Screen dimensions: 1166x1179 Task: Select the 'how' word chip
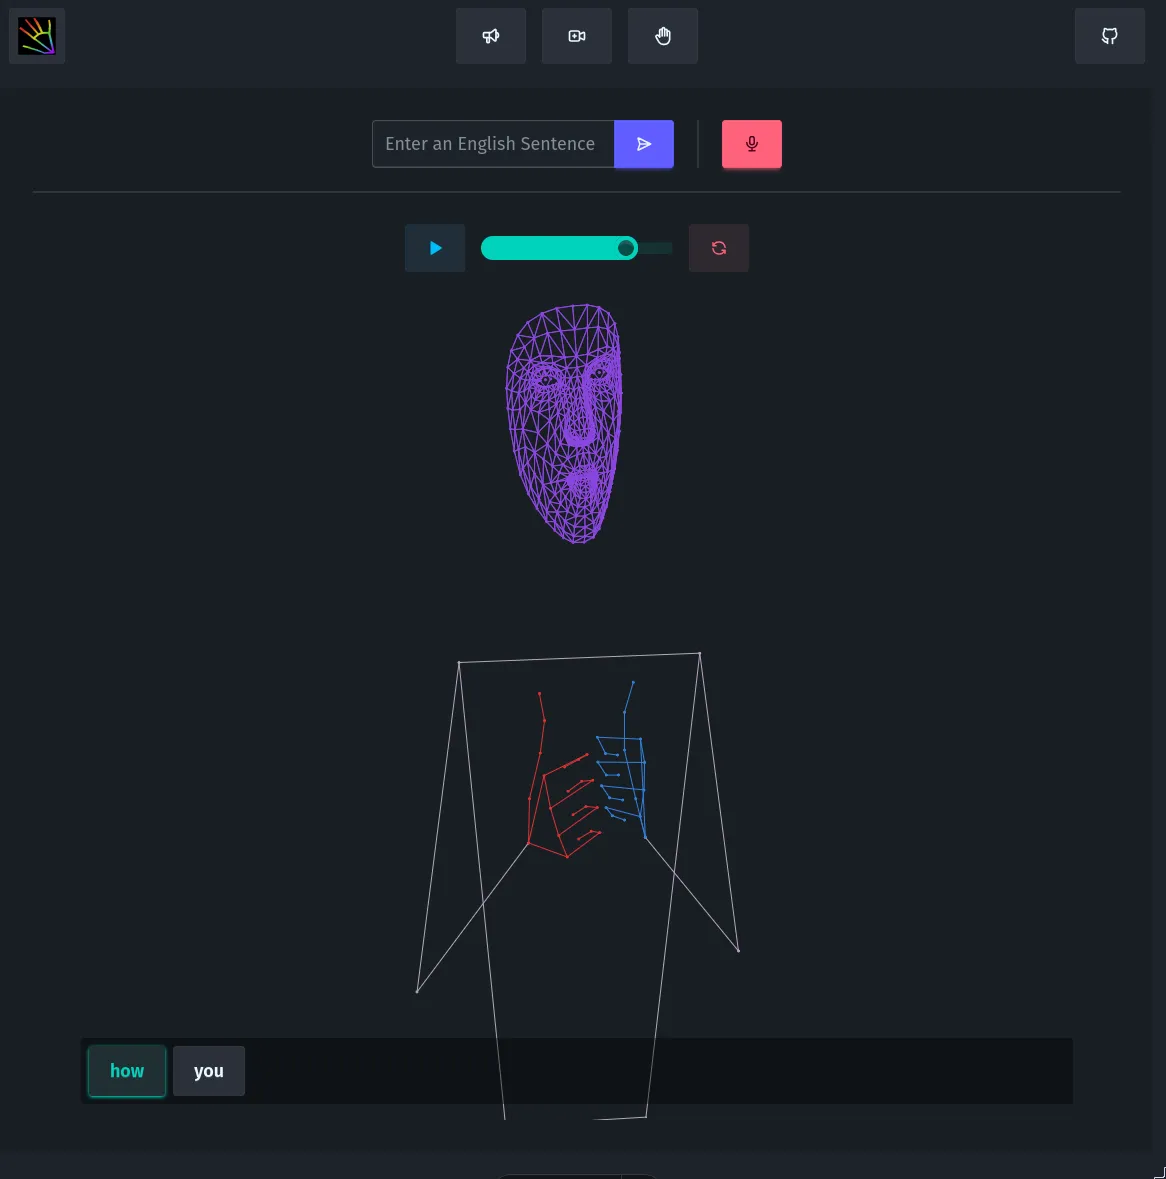point(127,1071)
